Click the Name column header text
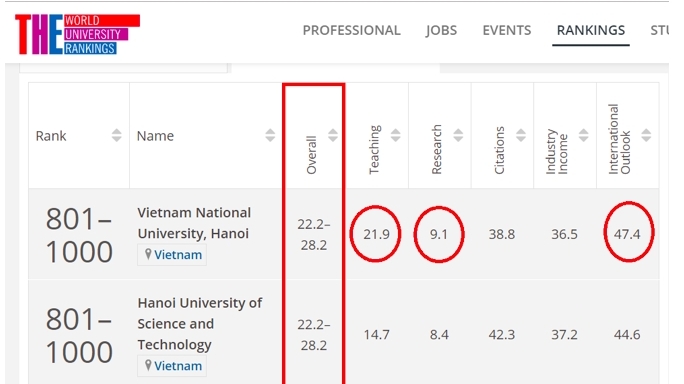The height and width of the screenshot is (384, 684). tap(155, 136)
